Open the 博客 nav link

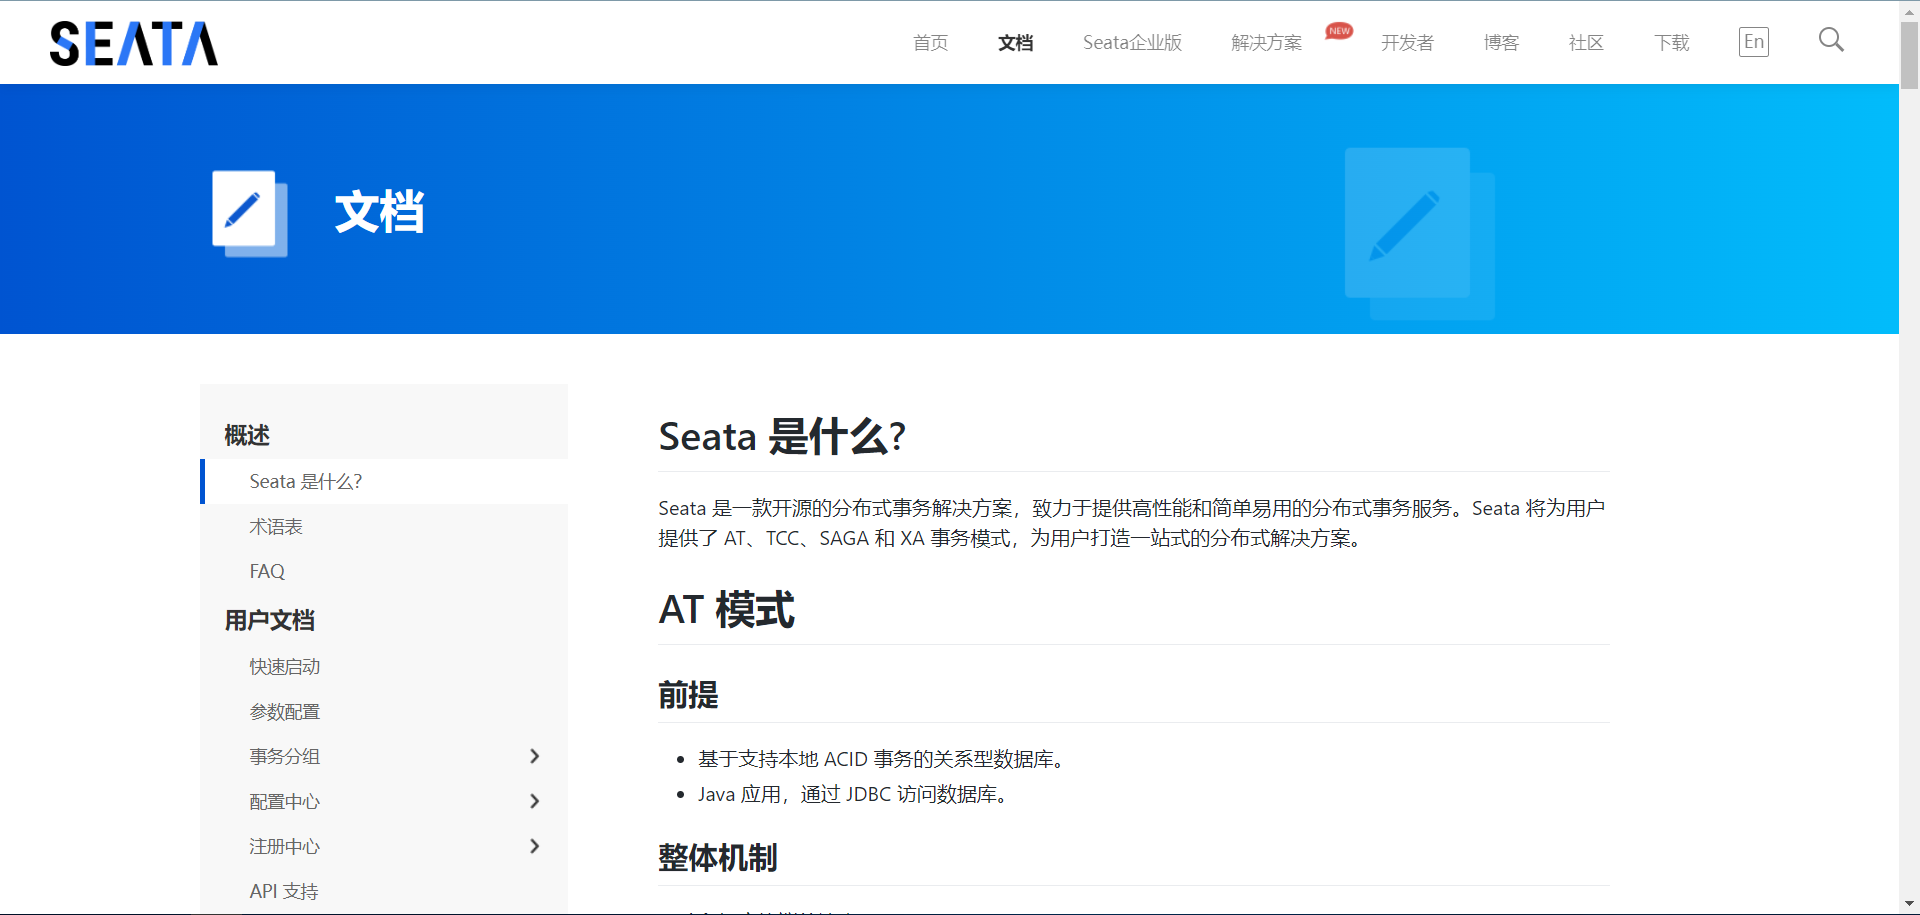[x=1501, y=43]
